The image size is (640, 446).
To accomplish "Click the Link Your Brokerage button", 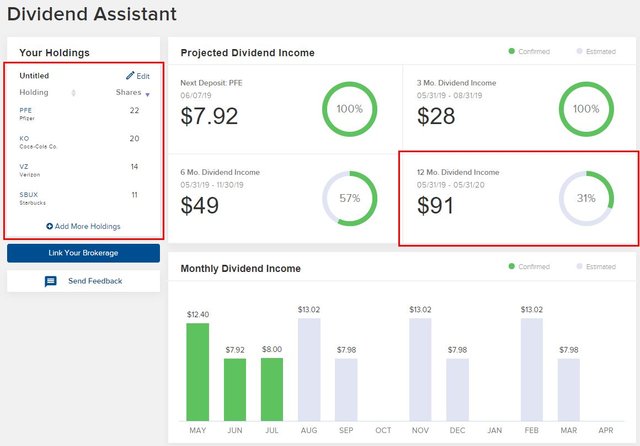I will tap(83, 253).
